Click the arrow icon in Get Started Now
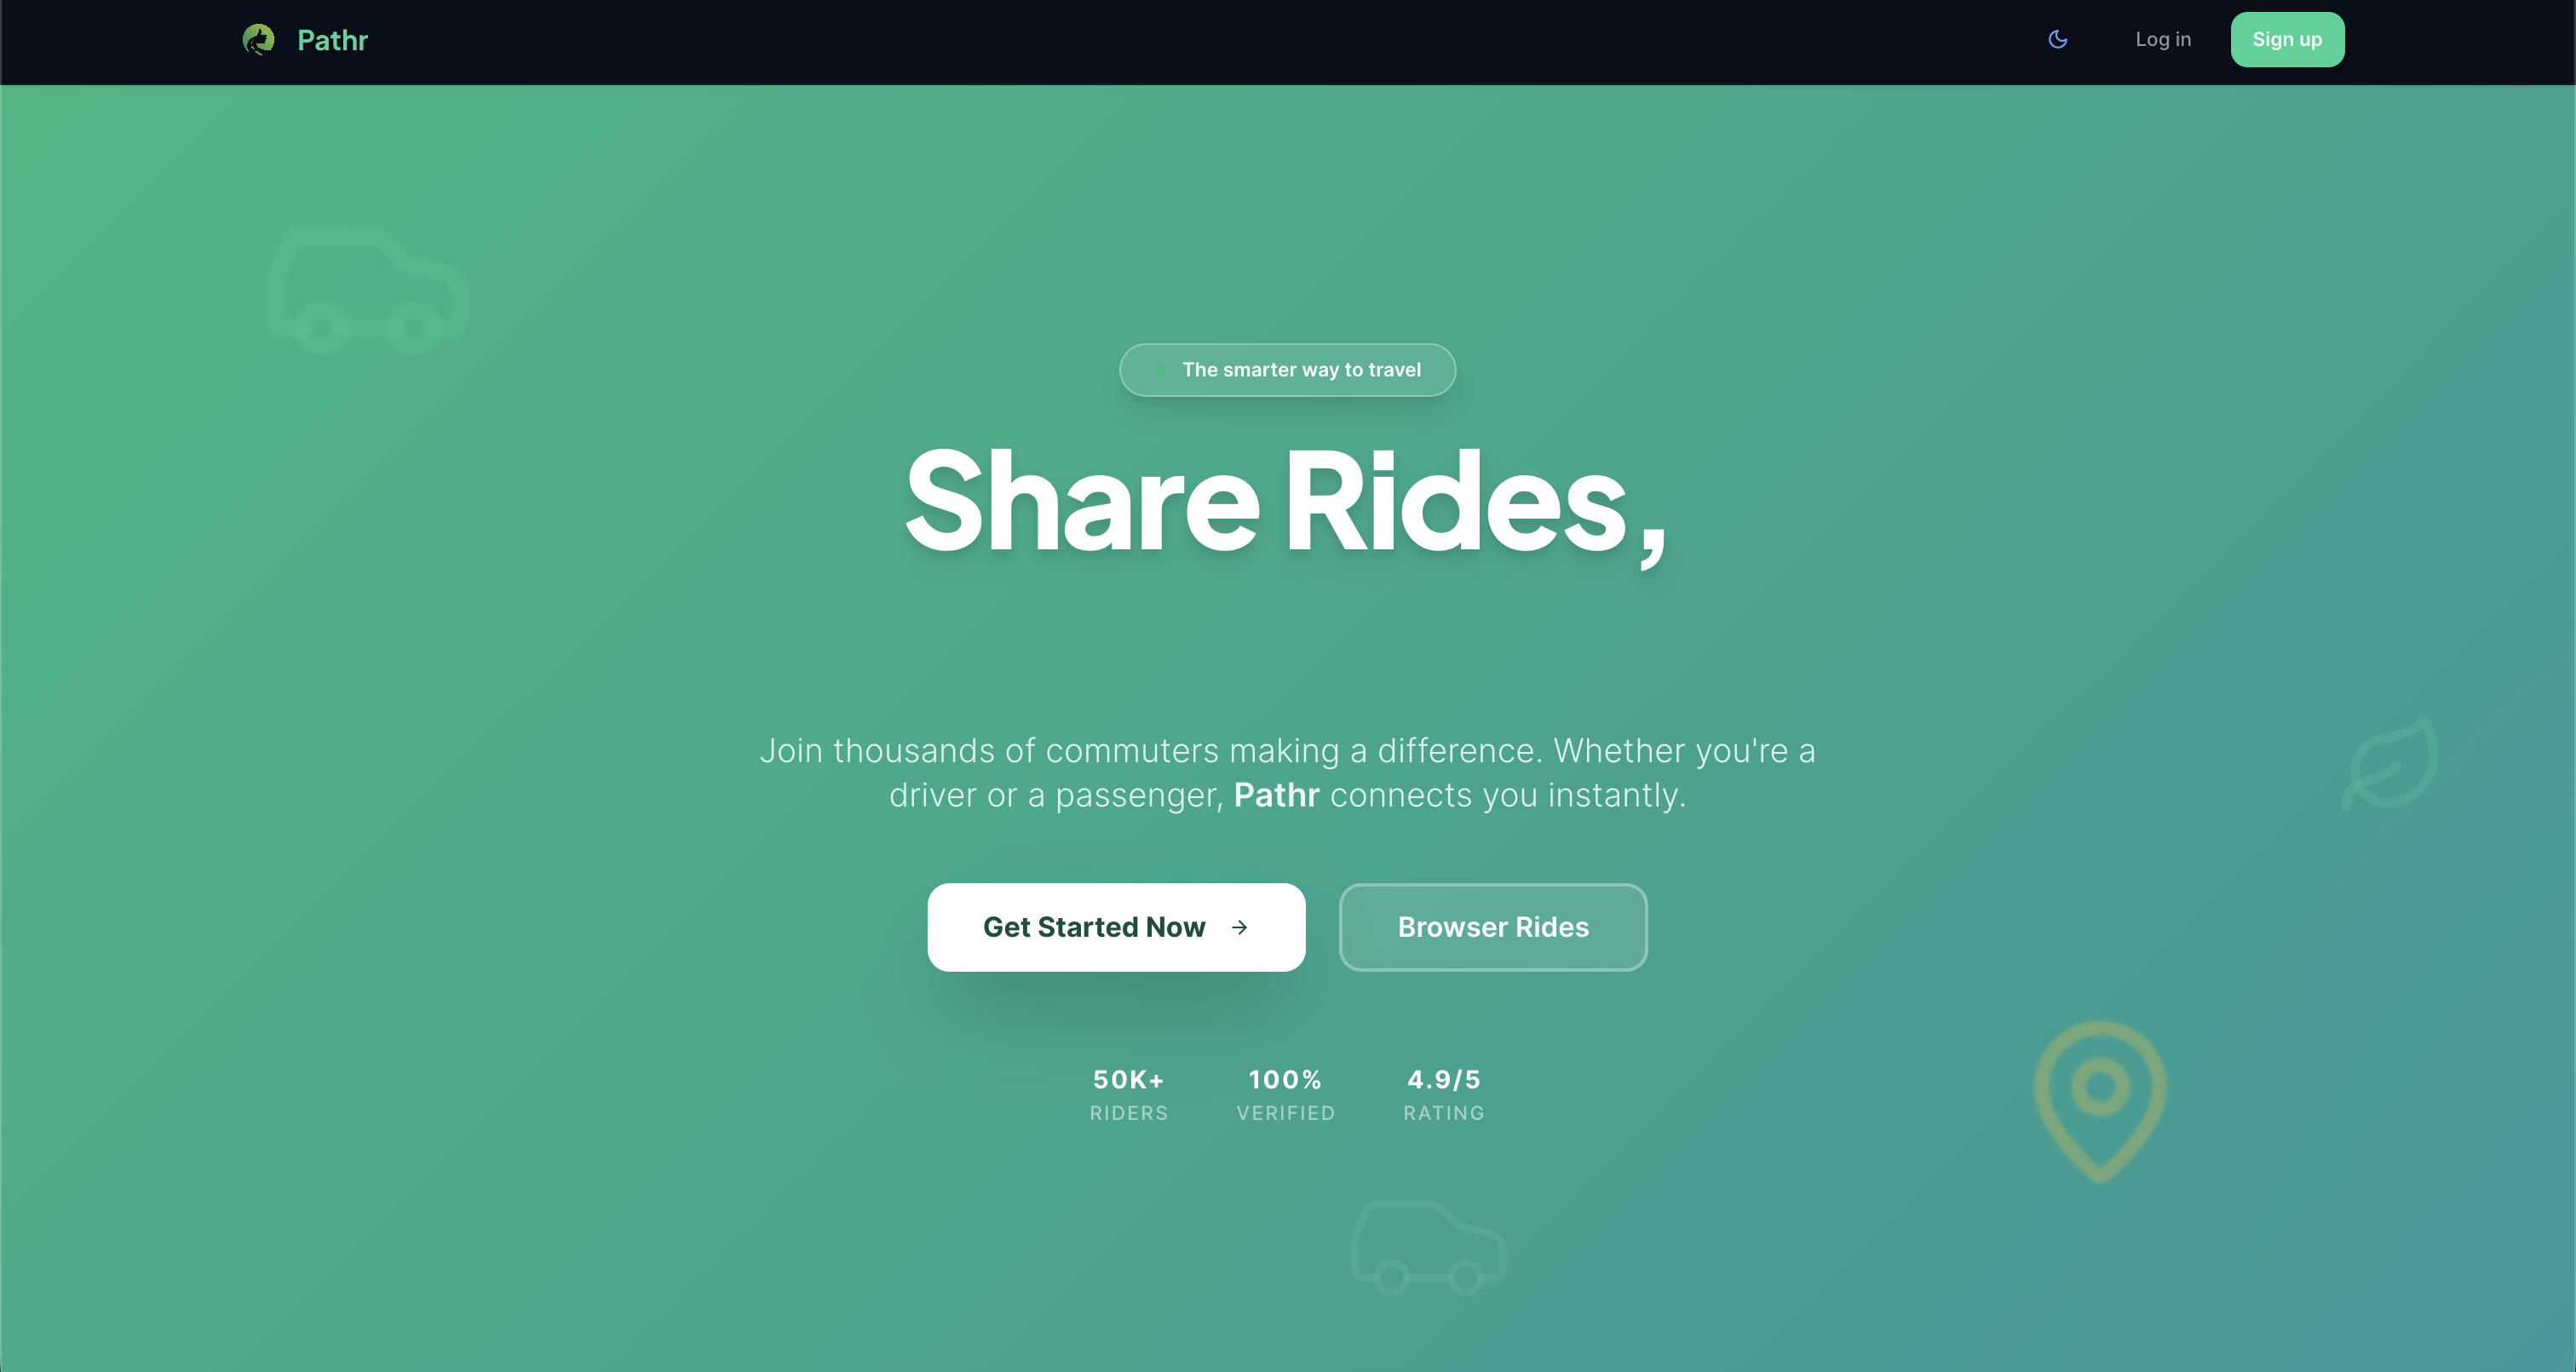Viewport: 2576px width, 1372px height. (x=1240, y=928)
